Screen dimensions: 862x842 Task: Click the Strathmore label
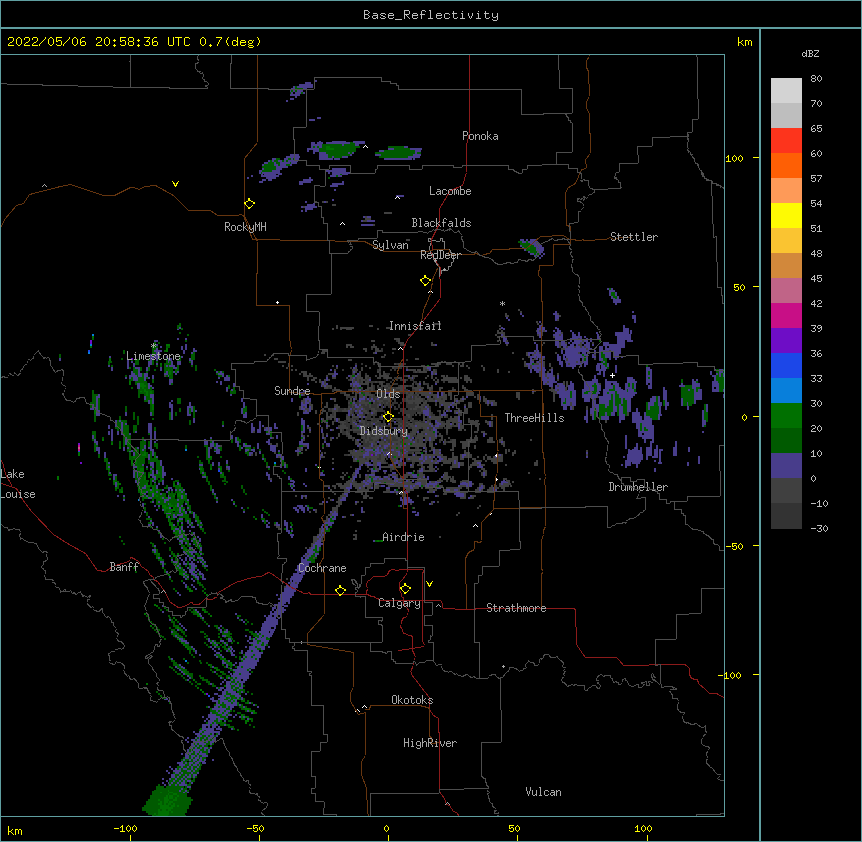point(516,608)
